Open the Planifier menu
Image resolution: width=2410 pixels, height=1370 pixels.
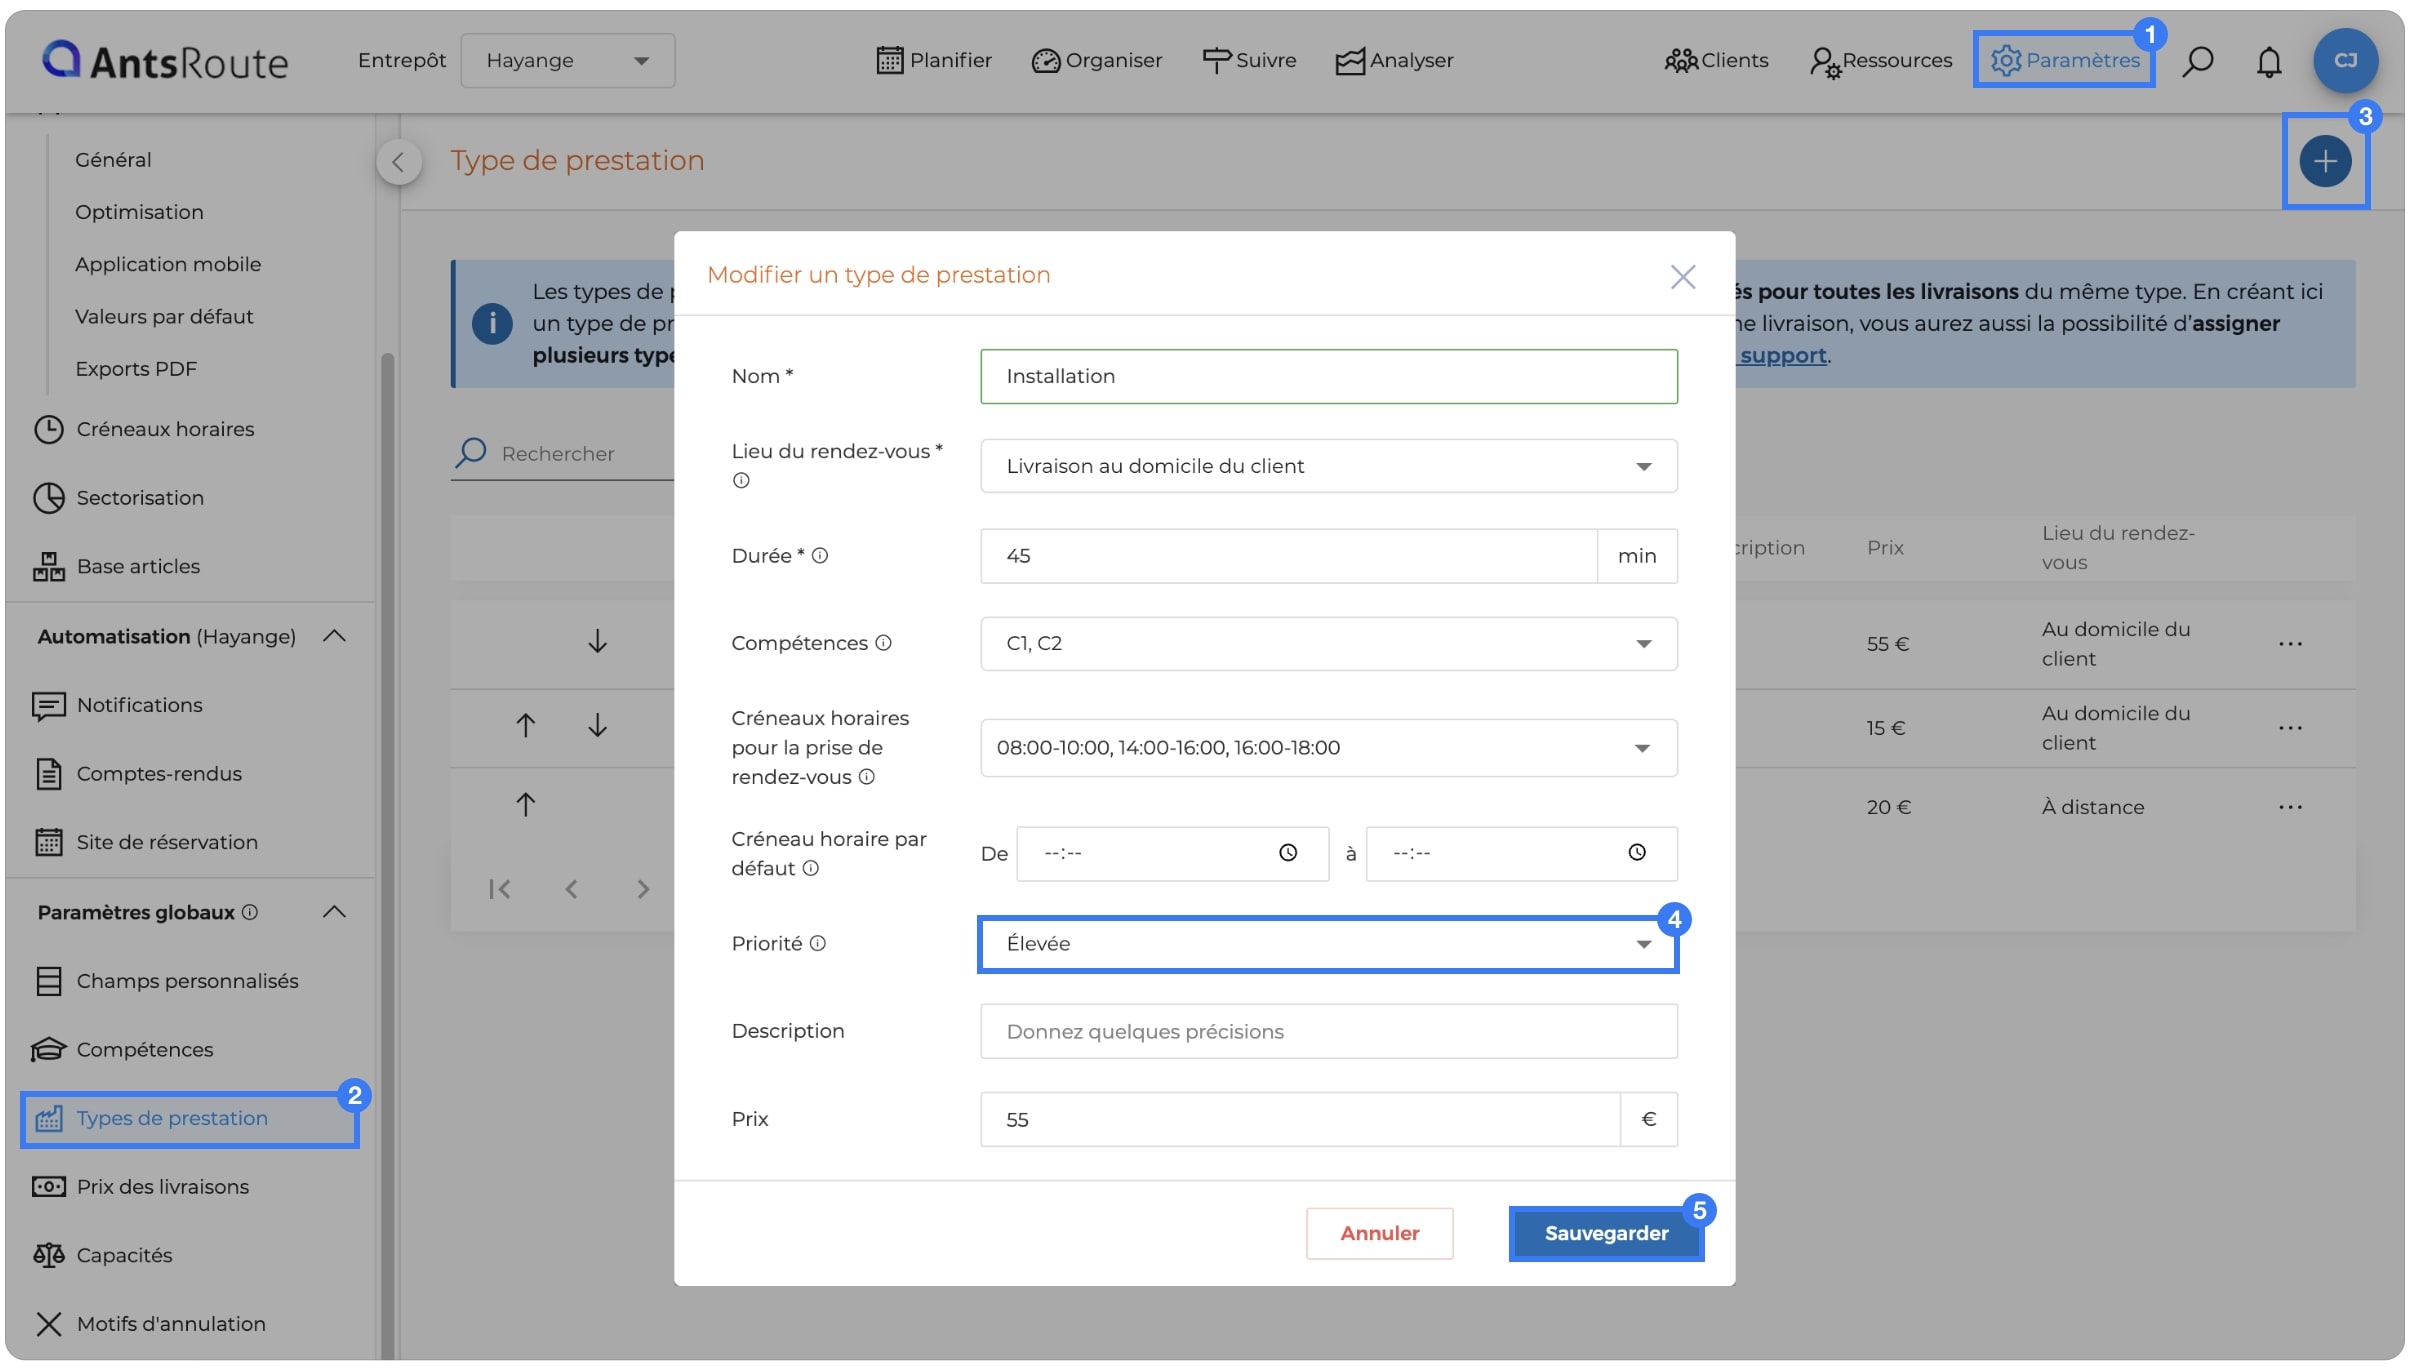click(934, 61)
